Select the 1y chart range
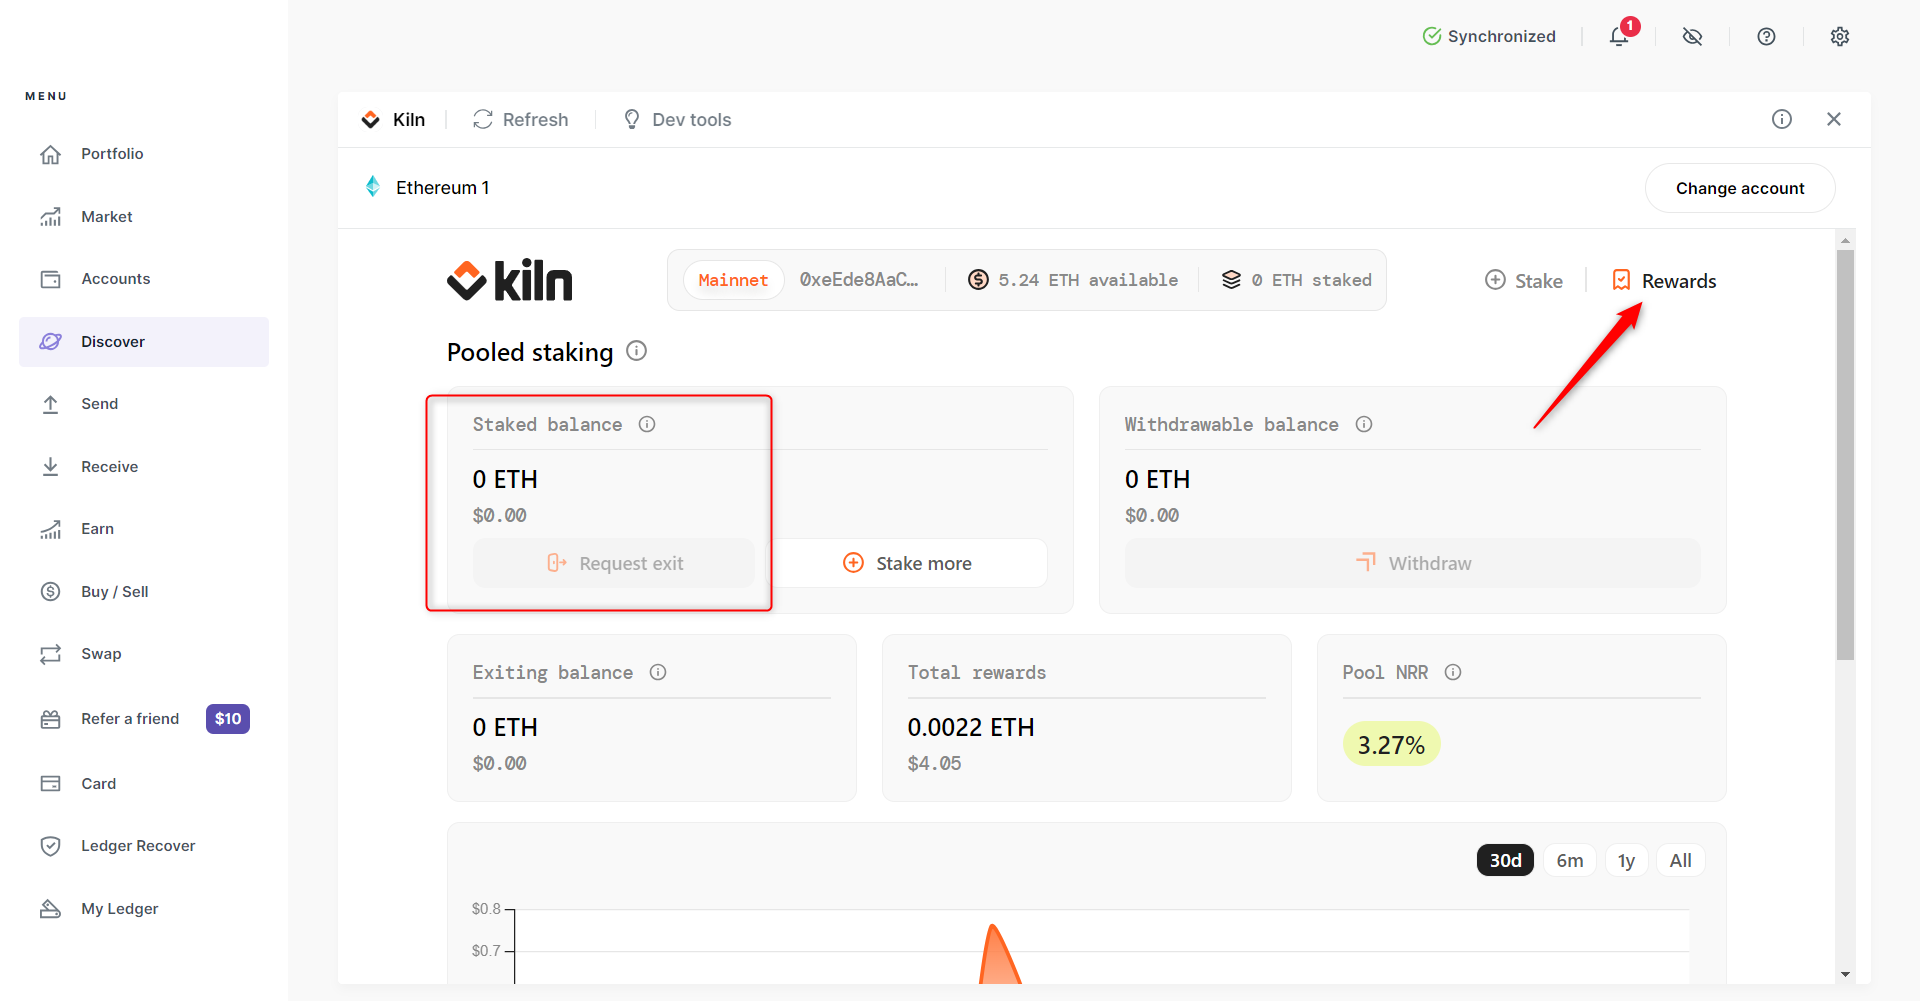 pyautogui.click(x=1627, y=860)
